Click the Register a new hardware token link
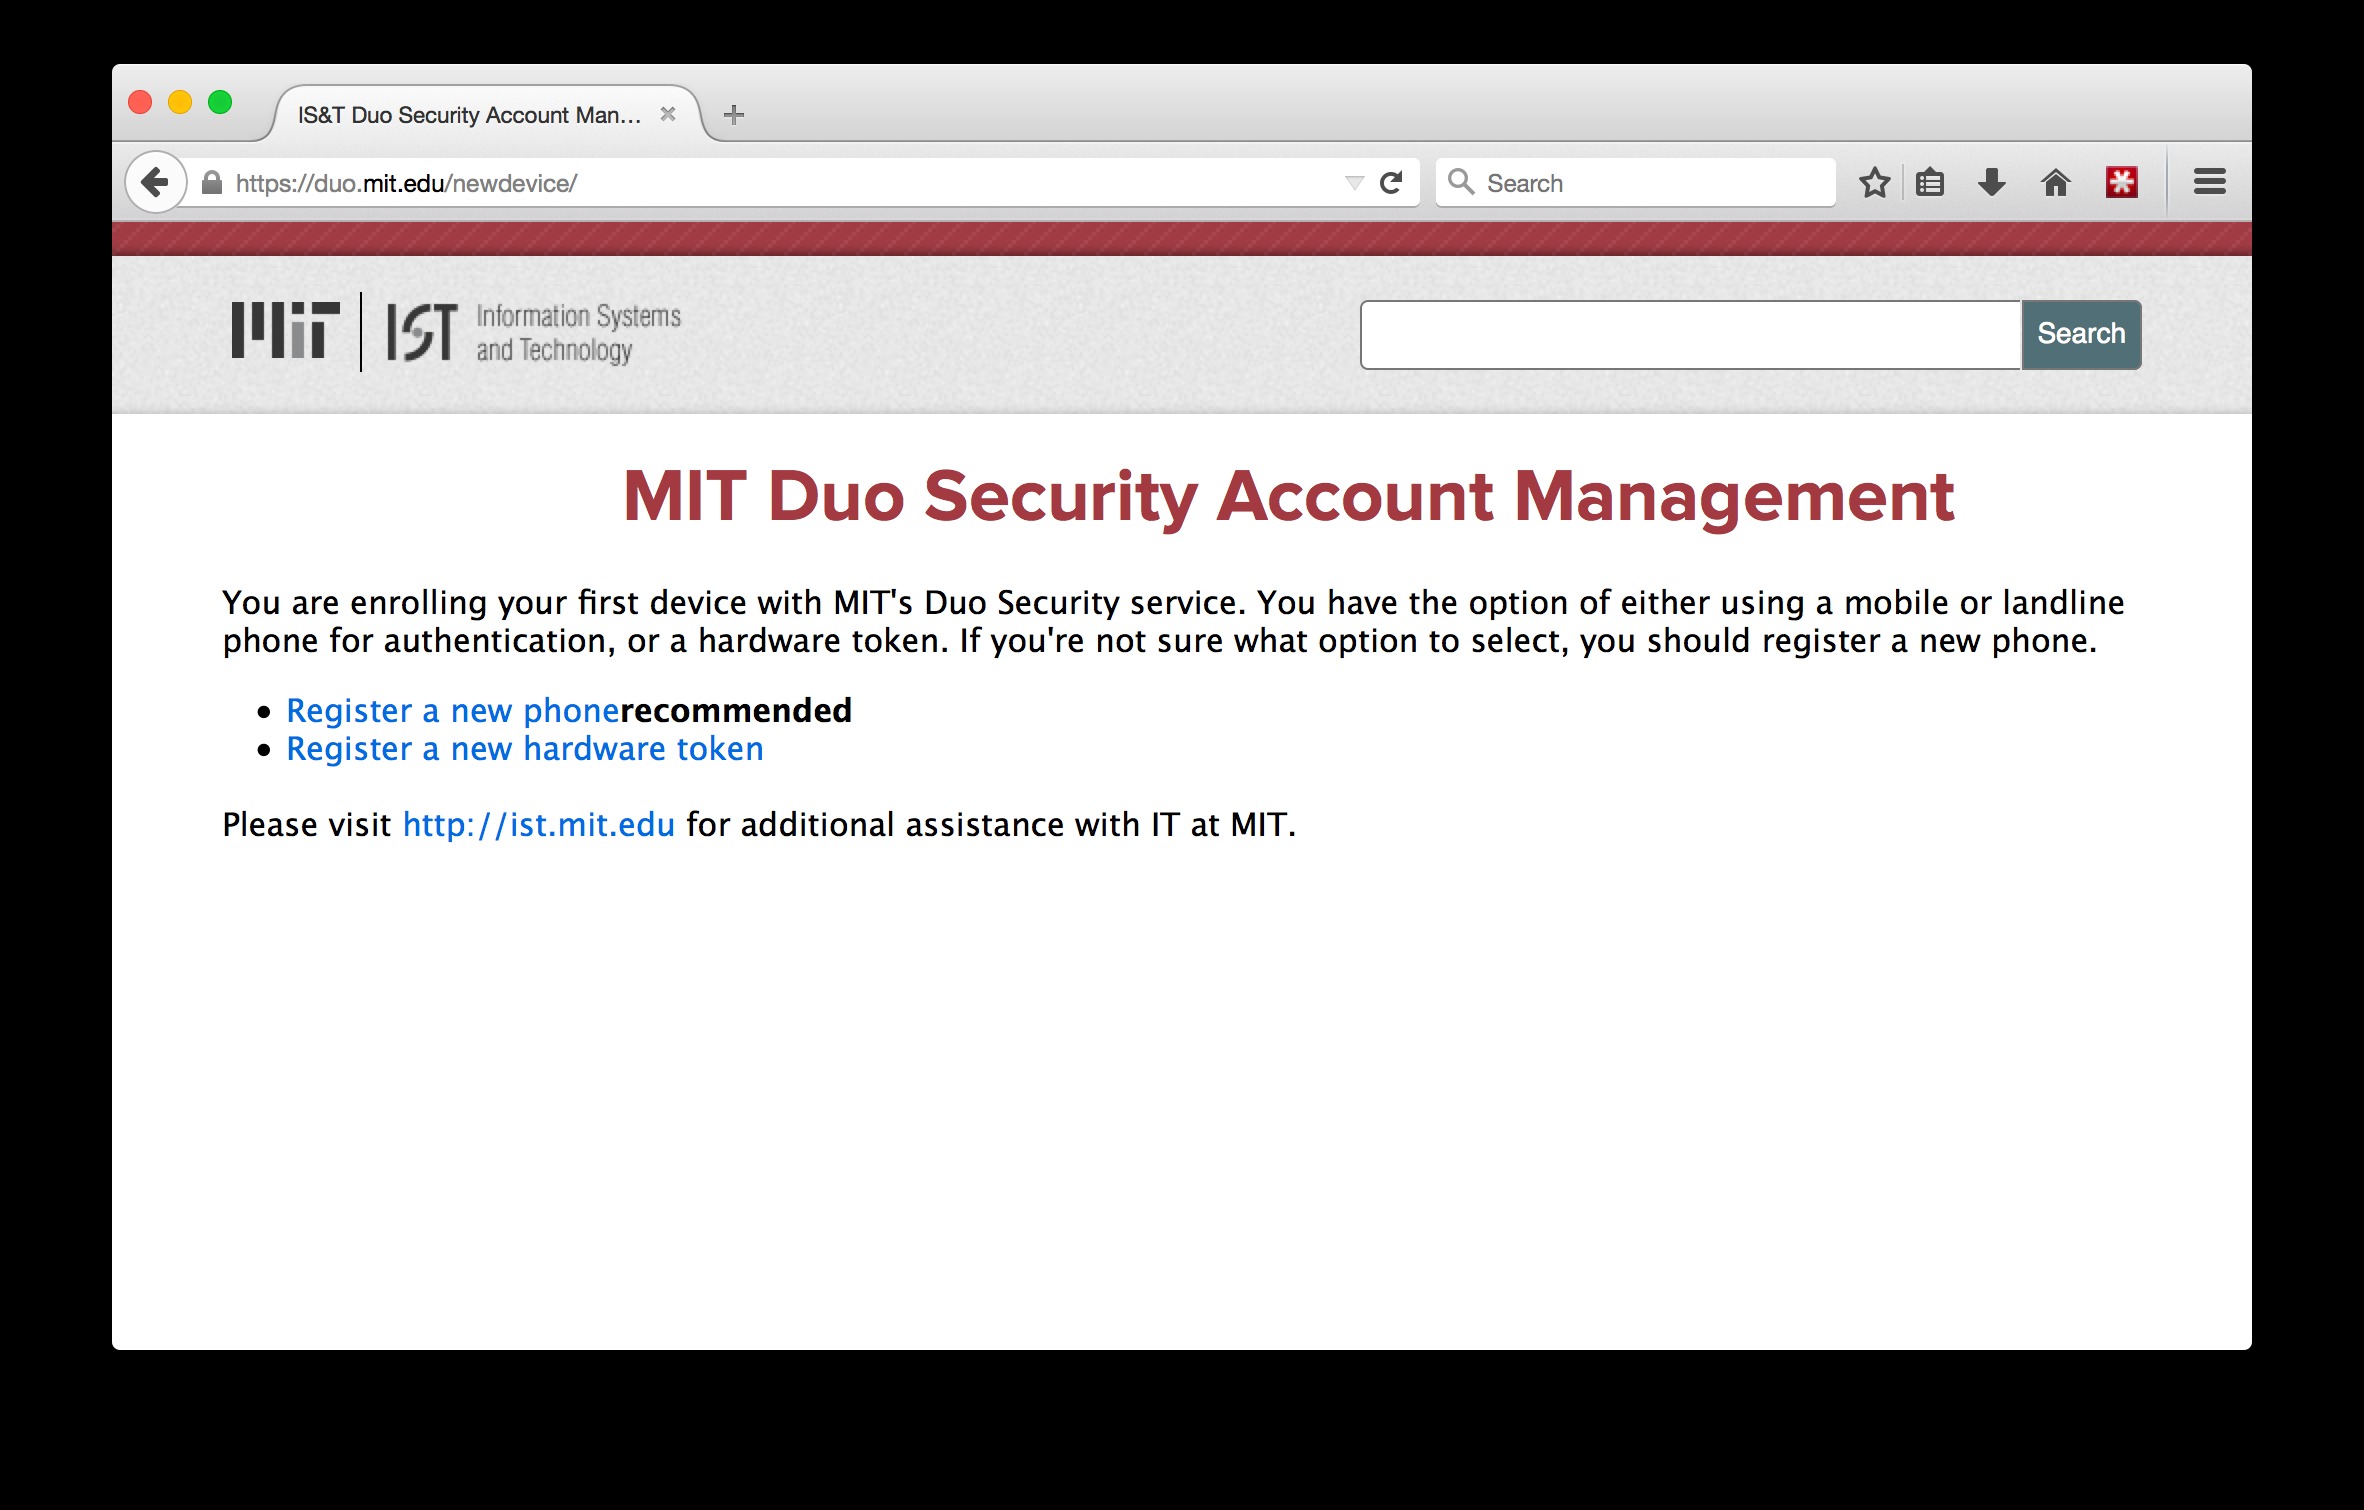Screen dimensions: 2364x1510 [x=525, y=748]
